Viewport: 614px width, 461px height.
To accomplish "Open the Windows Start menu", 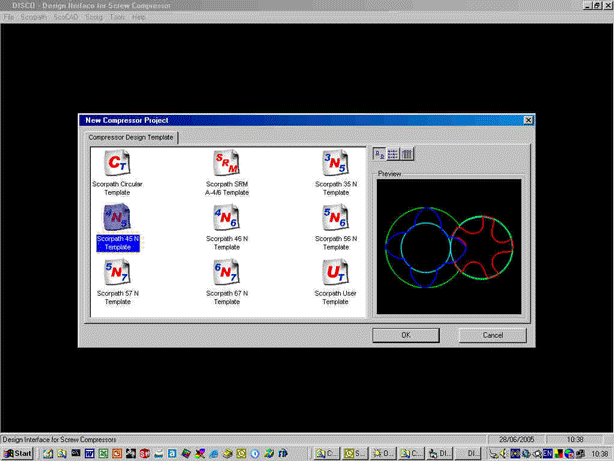I will point(18,454).
